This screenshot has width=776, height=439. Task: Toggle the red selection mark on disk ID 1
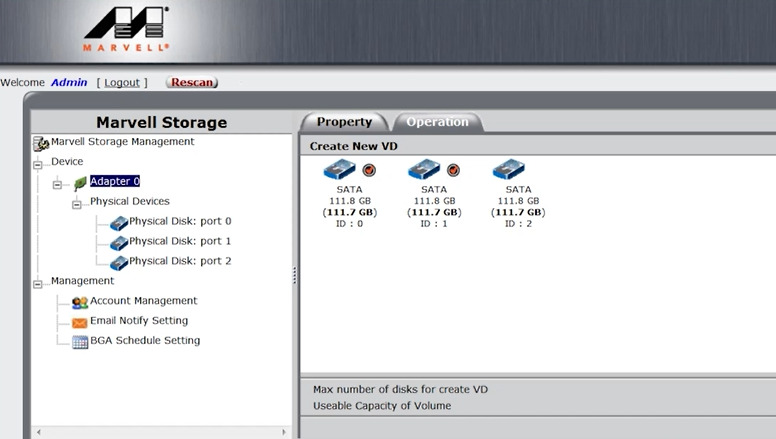(453, 170)
